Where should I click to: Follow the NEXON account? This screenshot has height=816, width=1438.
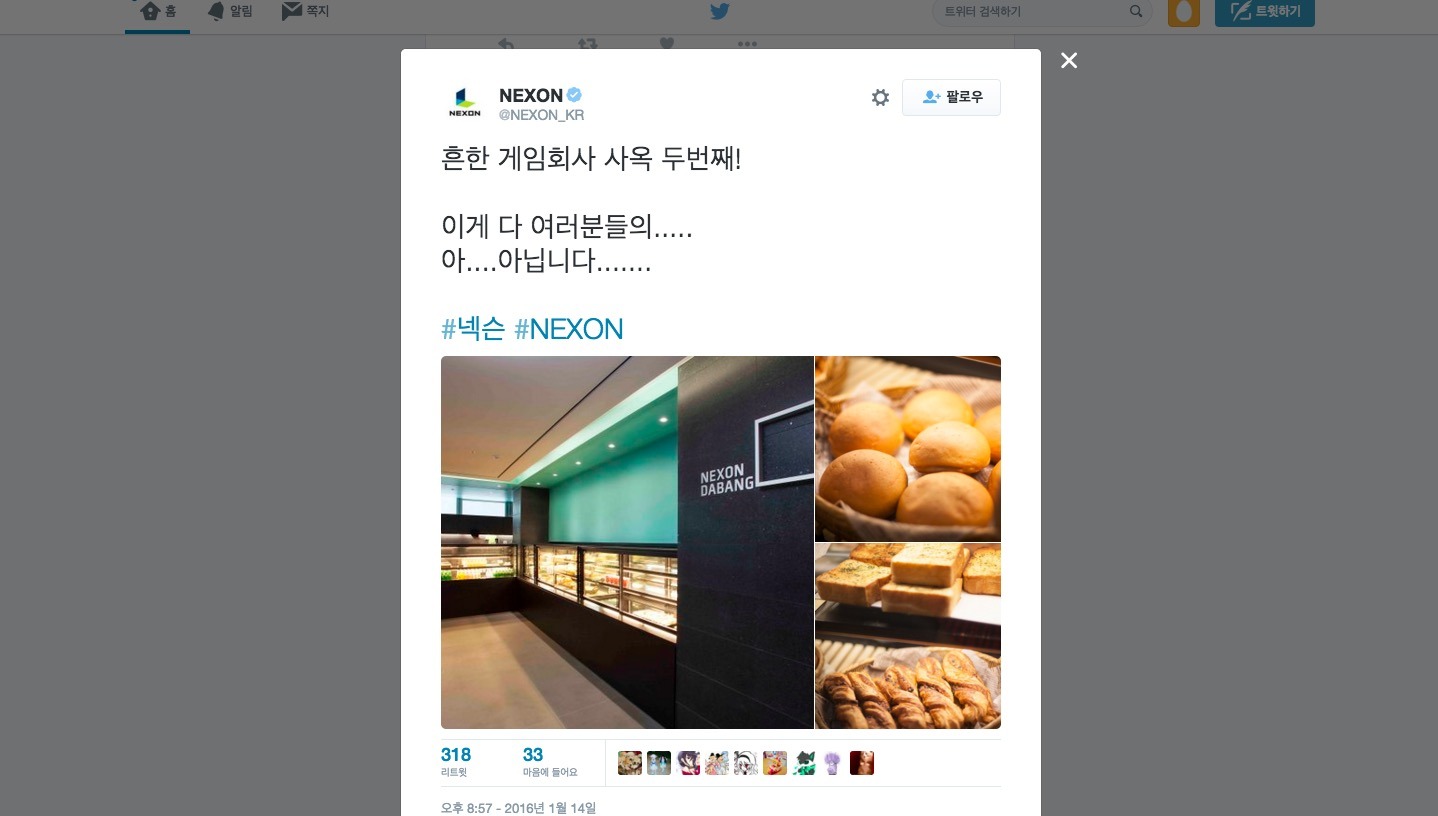(x=951, y=97)
